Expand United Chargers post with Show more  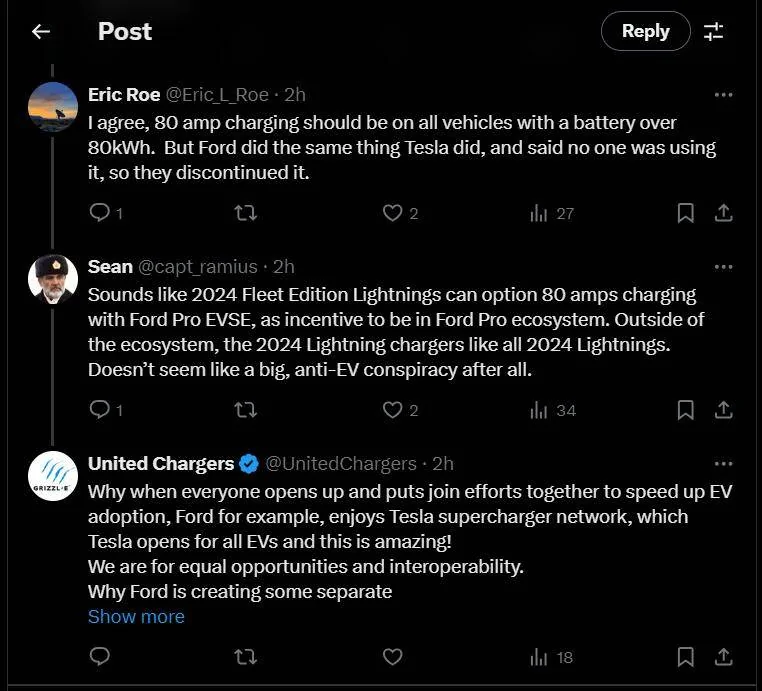click(136, 617)
